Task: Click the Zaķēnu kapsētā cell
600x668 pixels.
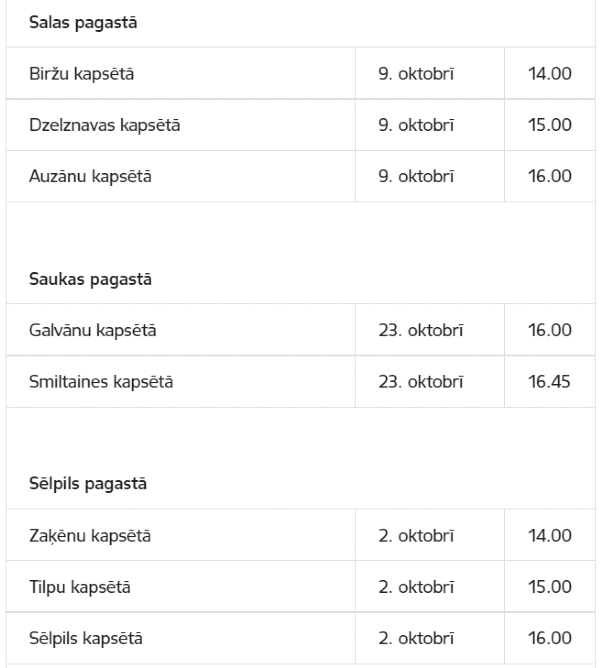Action: click(x=181, y=535)
